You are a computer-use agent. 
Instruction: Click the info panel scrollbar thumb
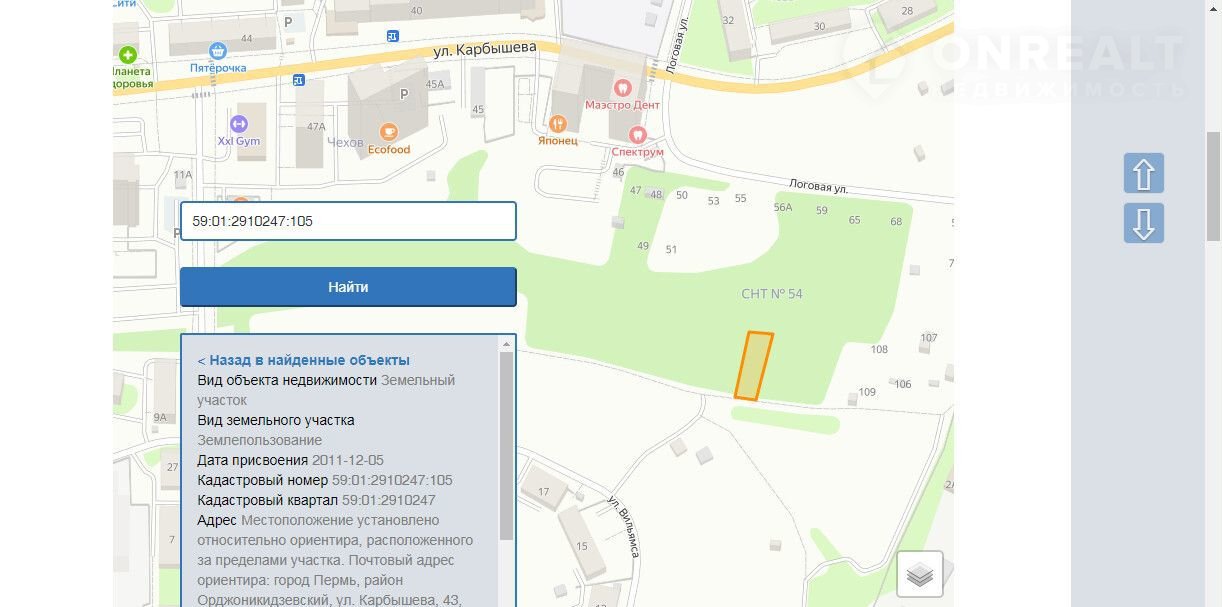(x=506, y=445)
